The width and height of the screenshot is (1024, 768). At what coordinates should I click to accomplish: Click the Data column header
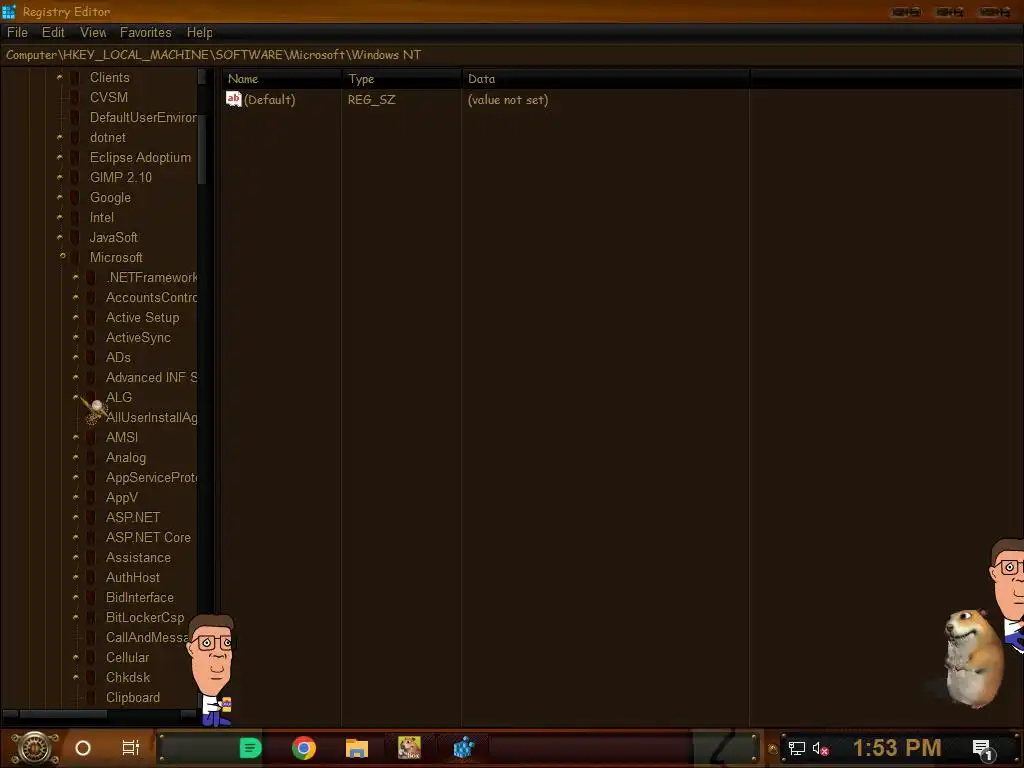tap(605, 79)
